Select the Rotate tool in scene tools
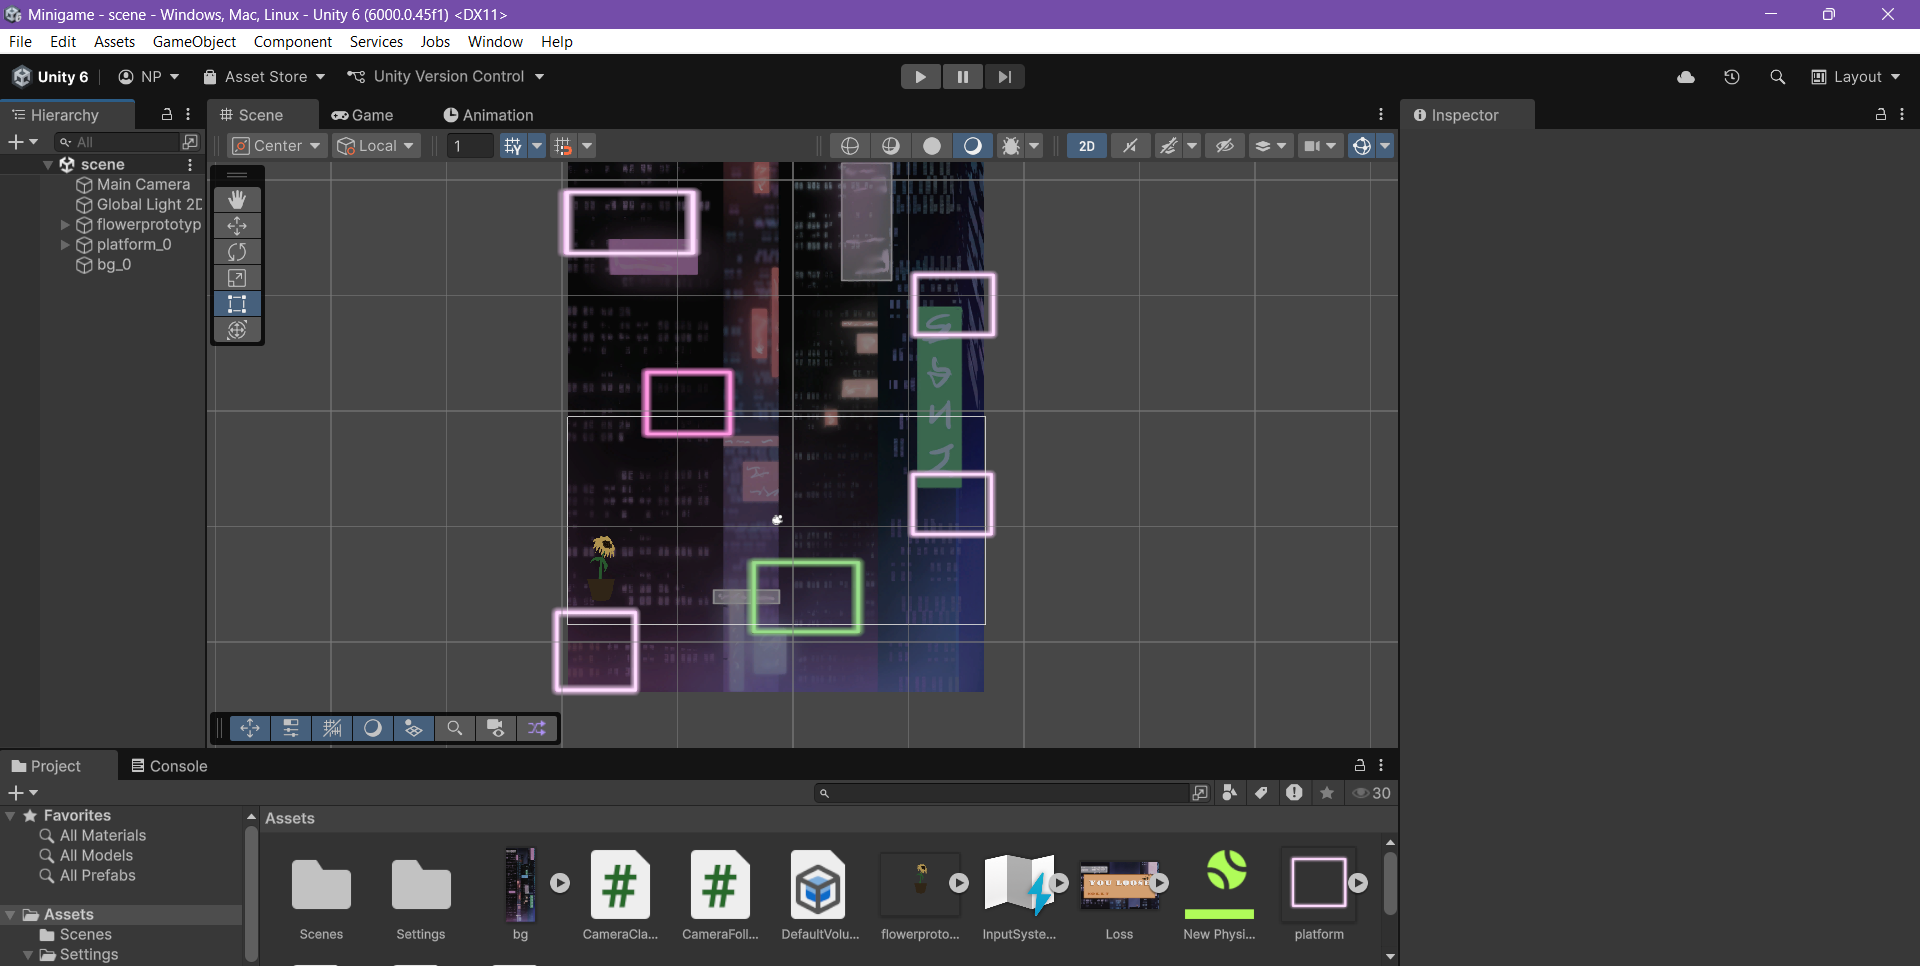This screenshot has height=966, width=1920. (237, 252)
